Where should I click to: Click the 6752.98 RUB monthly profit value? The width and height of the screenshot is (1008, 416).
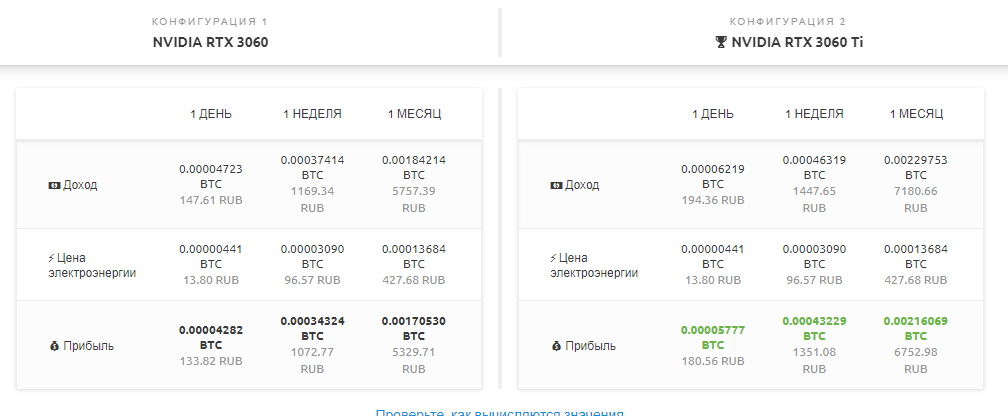click(916, 361)
